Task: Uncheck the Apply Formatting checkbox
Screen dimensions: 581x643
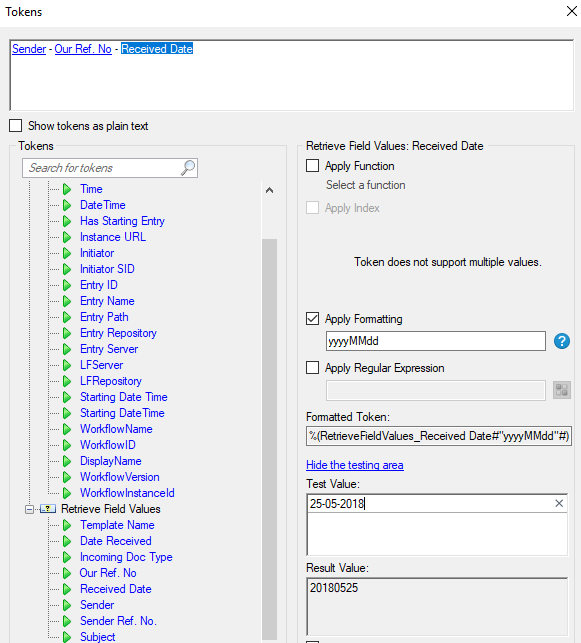Action: [312, 319]
